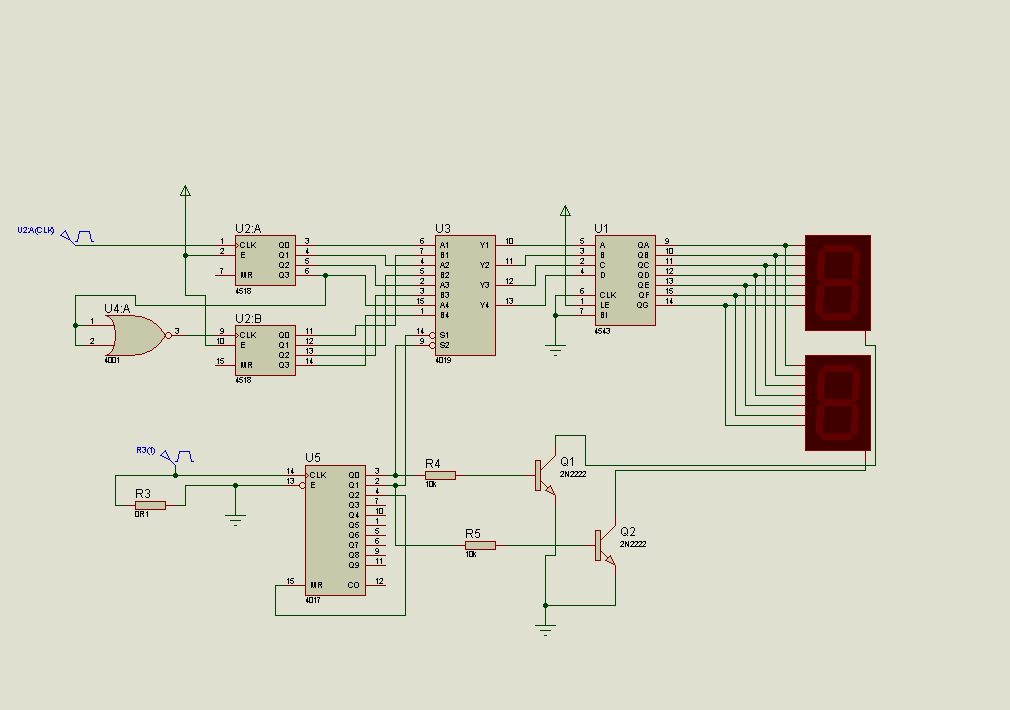The image size is (1010, 710).
Task: Click the R4 reference label
Action: click(433, 464)
